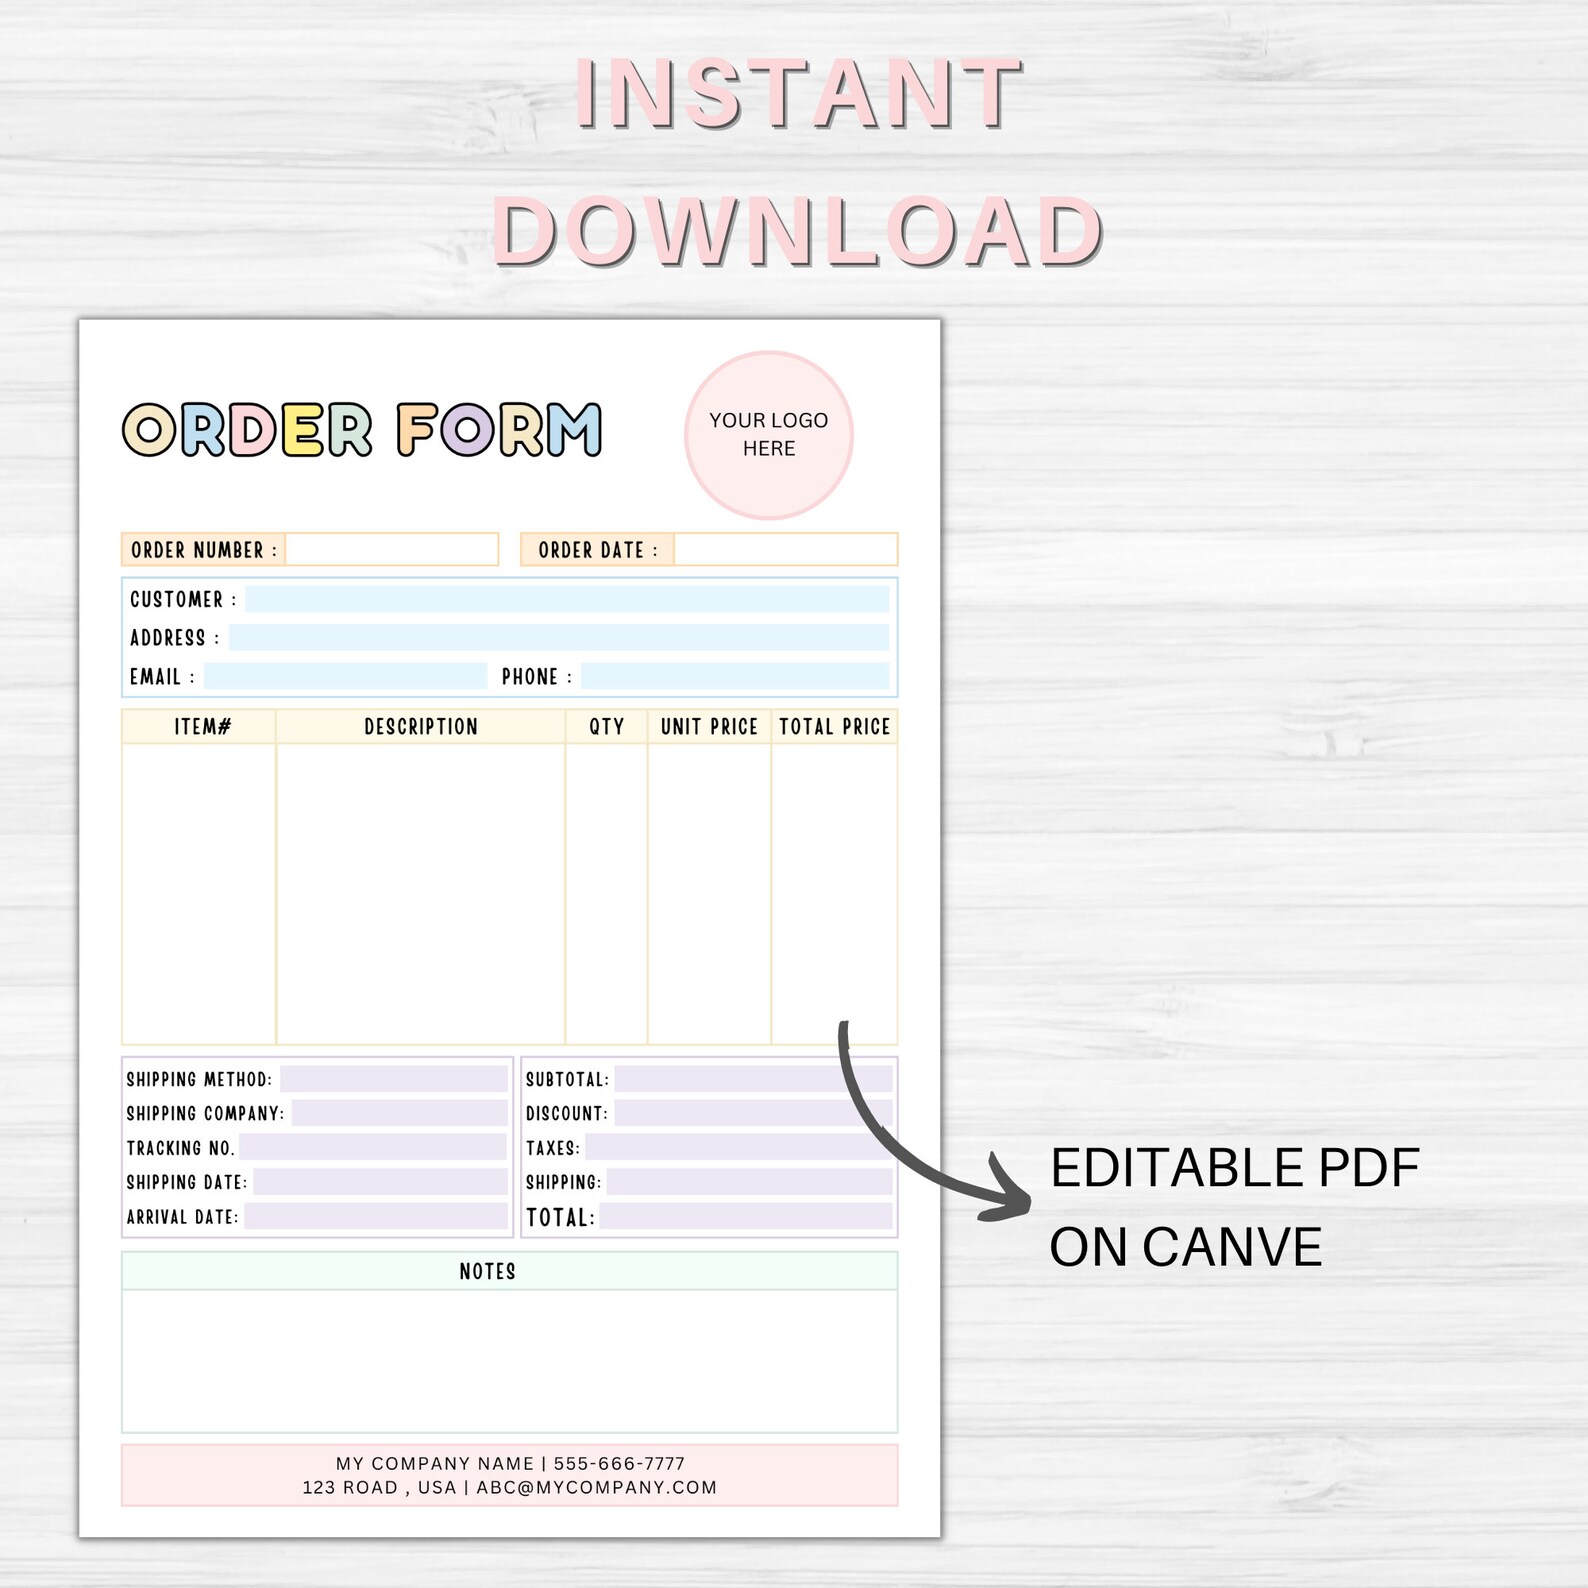
Task: Select the Total amount field
Action: (x=746, y=1216)
